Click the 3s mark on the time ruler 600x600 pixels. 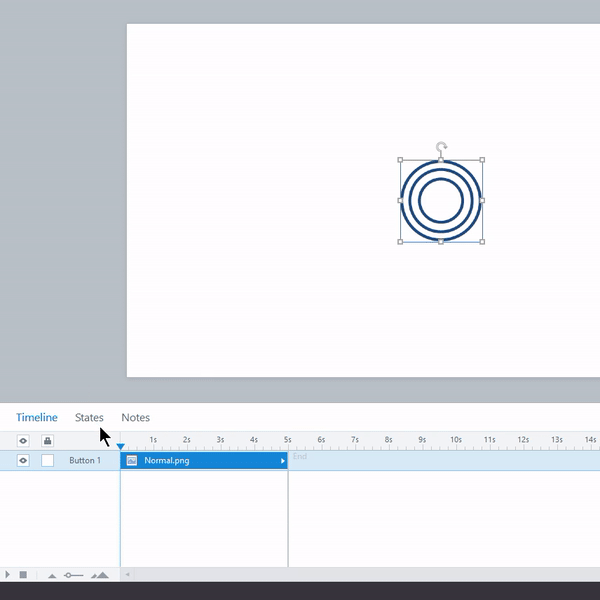click(x=220, y=440)
